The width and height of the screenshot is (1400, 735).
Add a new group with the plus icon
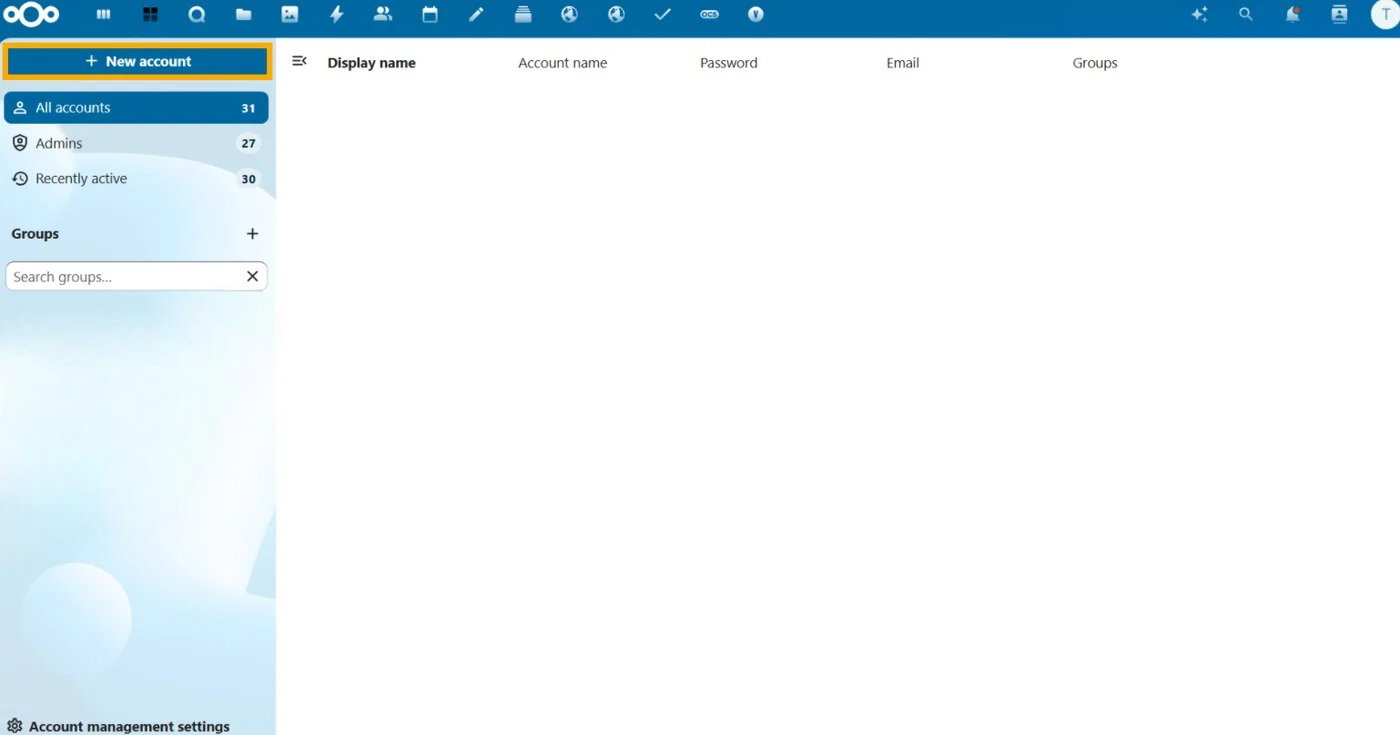click(x=252, y=234)
